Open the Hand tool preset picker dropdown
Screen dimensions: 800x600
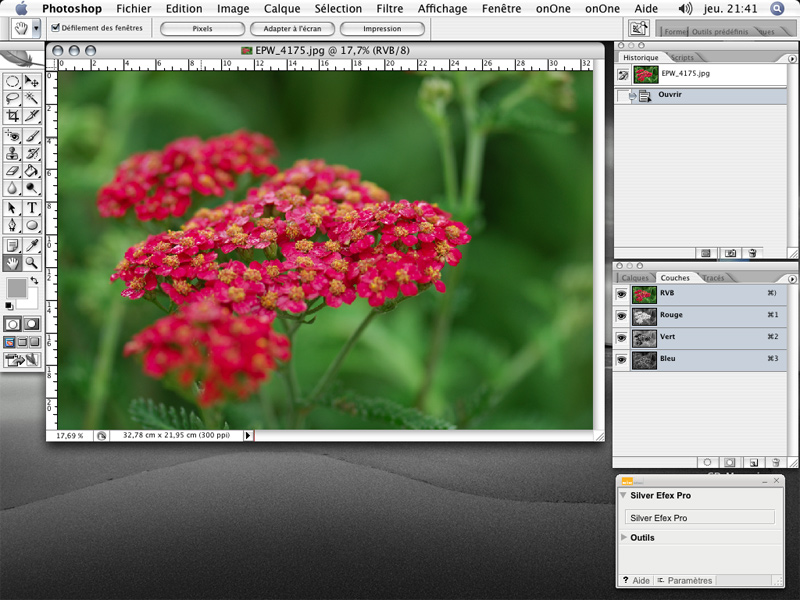pos(36,29)
